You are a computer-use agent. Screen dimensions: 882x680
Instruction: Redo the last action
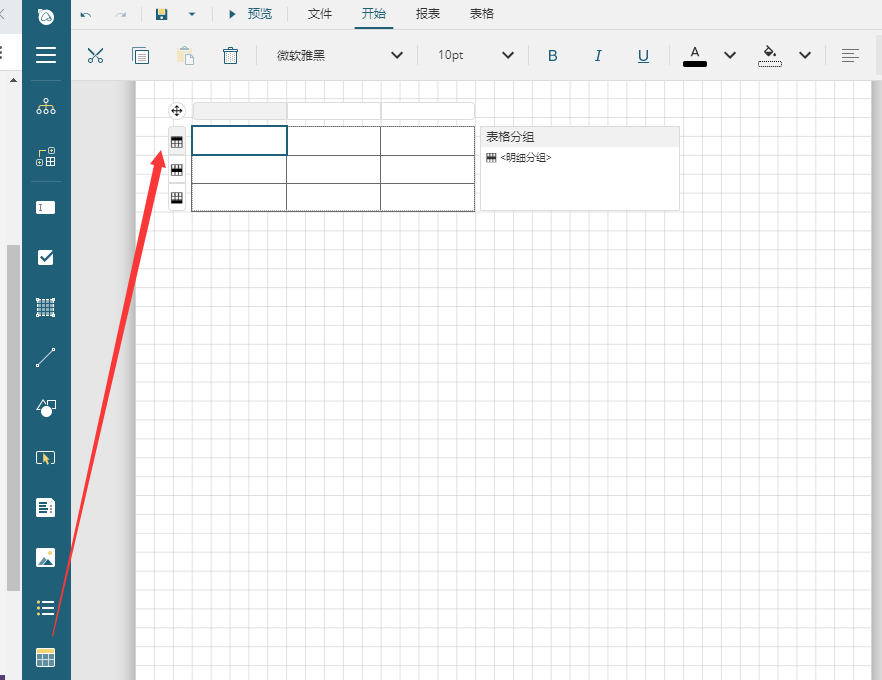pos(121,15)
